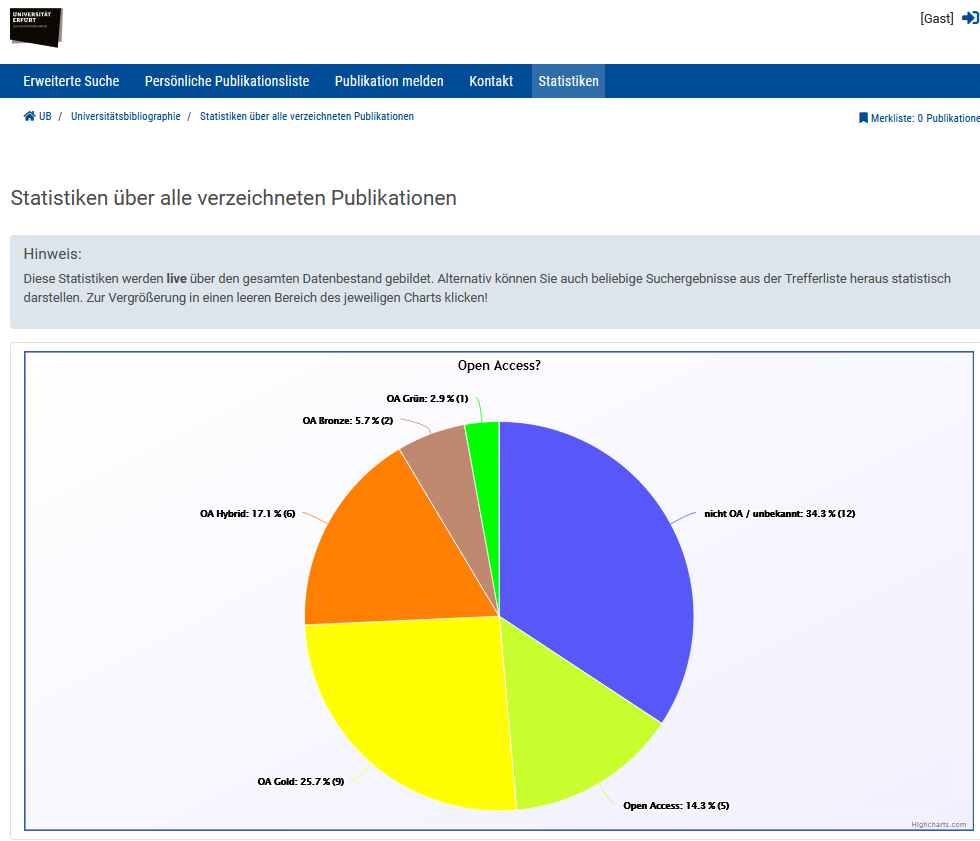
Task: Select the Statistiken tab
Action: (x=568, y=81)
